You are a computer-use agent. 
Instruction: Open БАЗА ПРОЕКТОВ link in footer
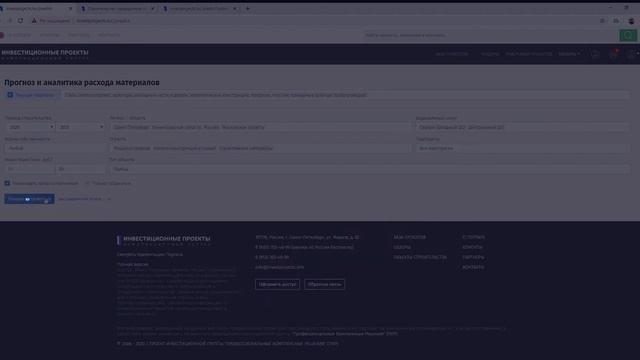tap(410, 237)
